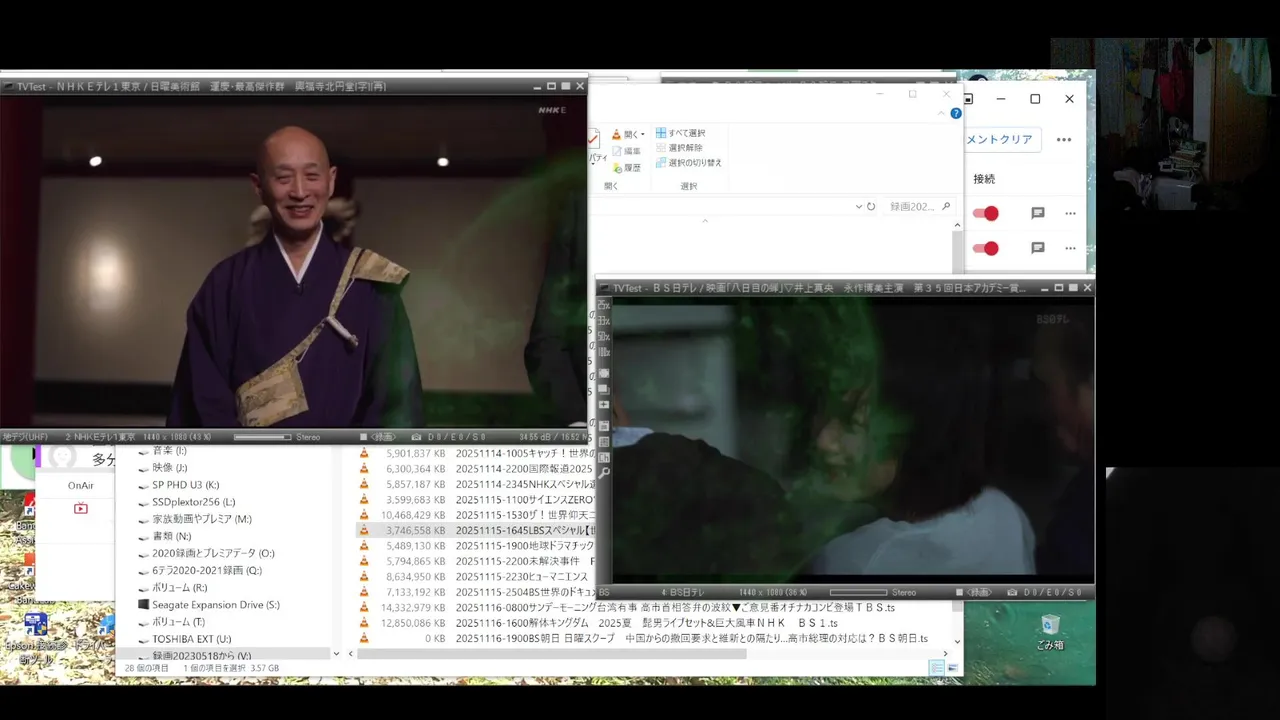Screen dimensions: 1280x720
Task: Click camera capture icon in NHK Eテレ status bar
Action: [415, 437]
